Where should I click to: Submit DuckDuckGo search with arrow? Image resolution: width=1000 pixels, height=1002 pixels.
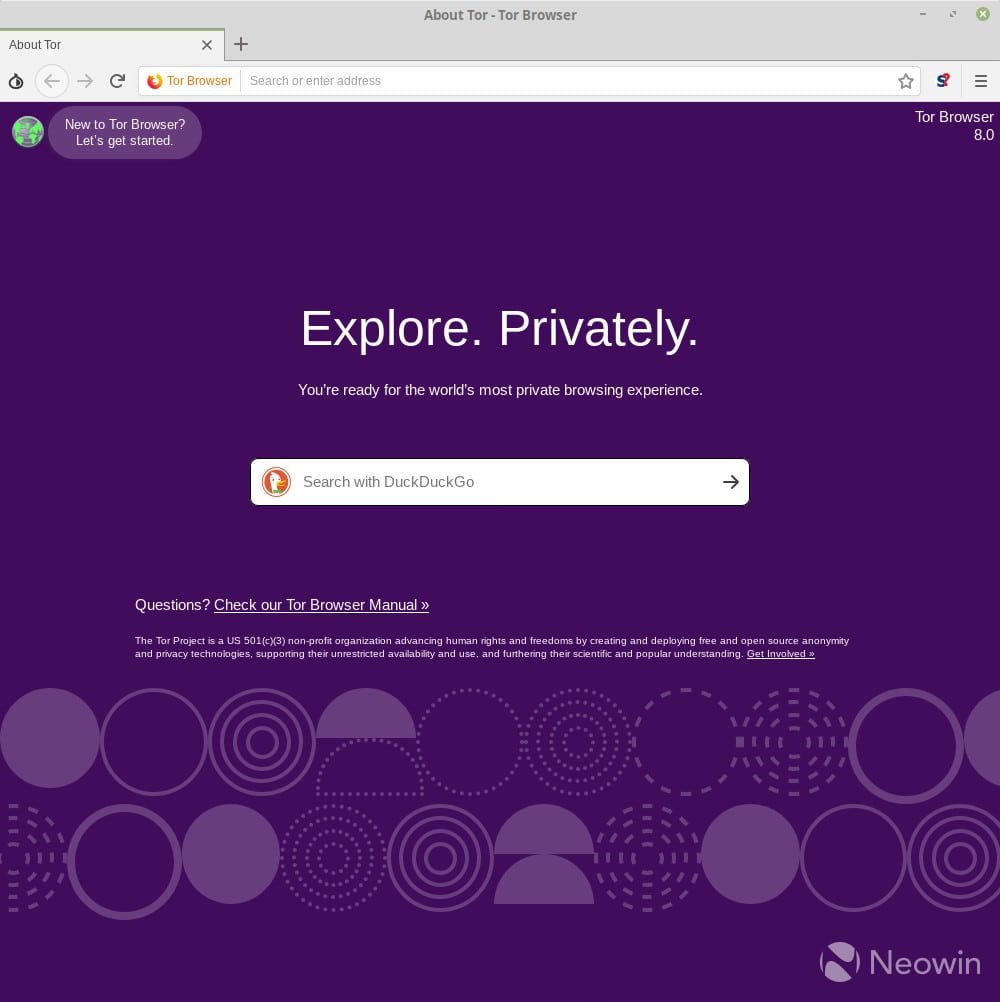[730, 482]
